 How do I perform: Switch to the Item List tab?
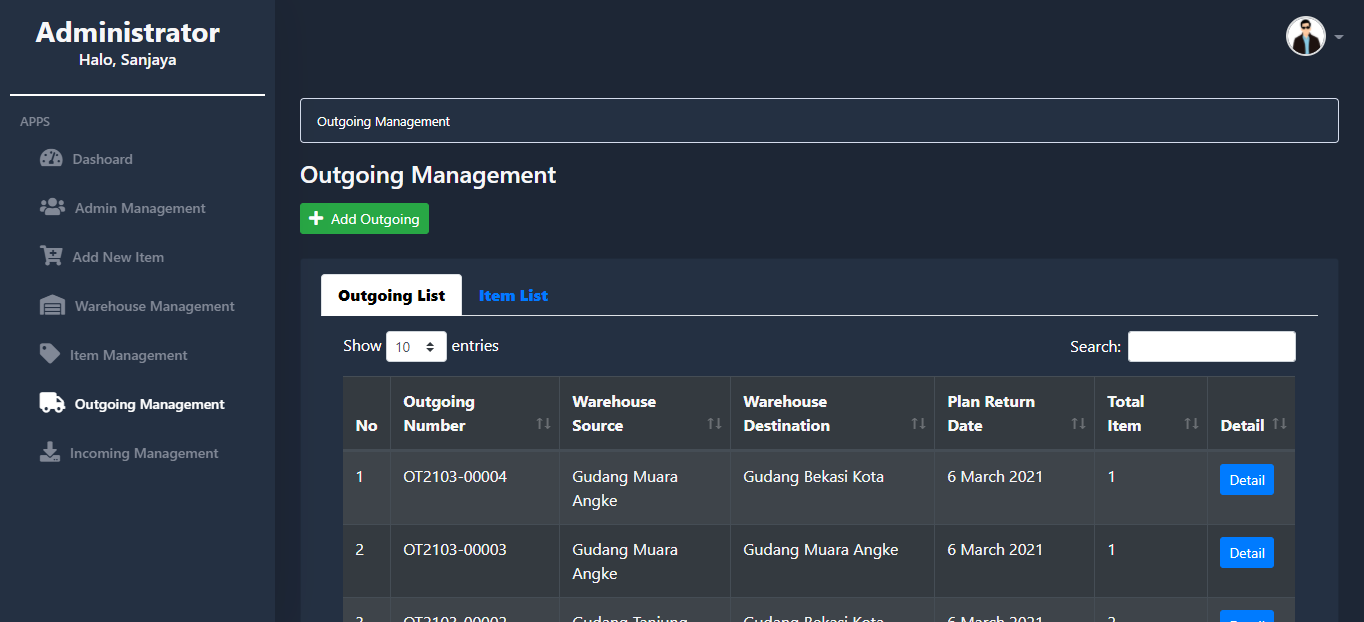click(x=513, y=296)
